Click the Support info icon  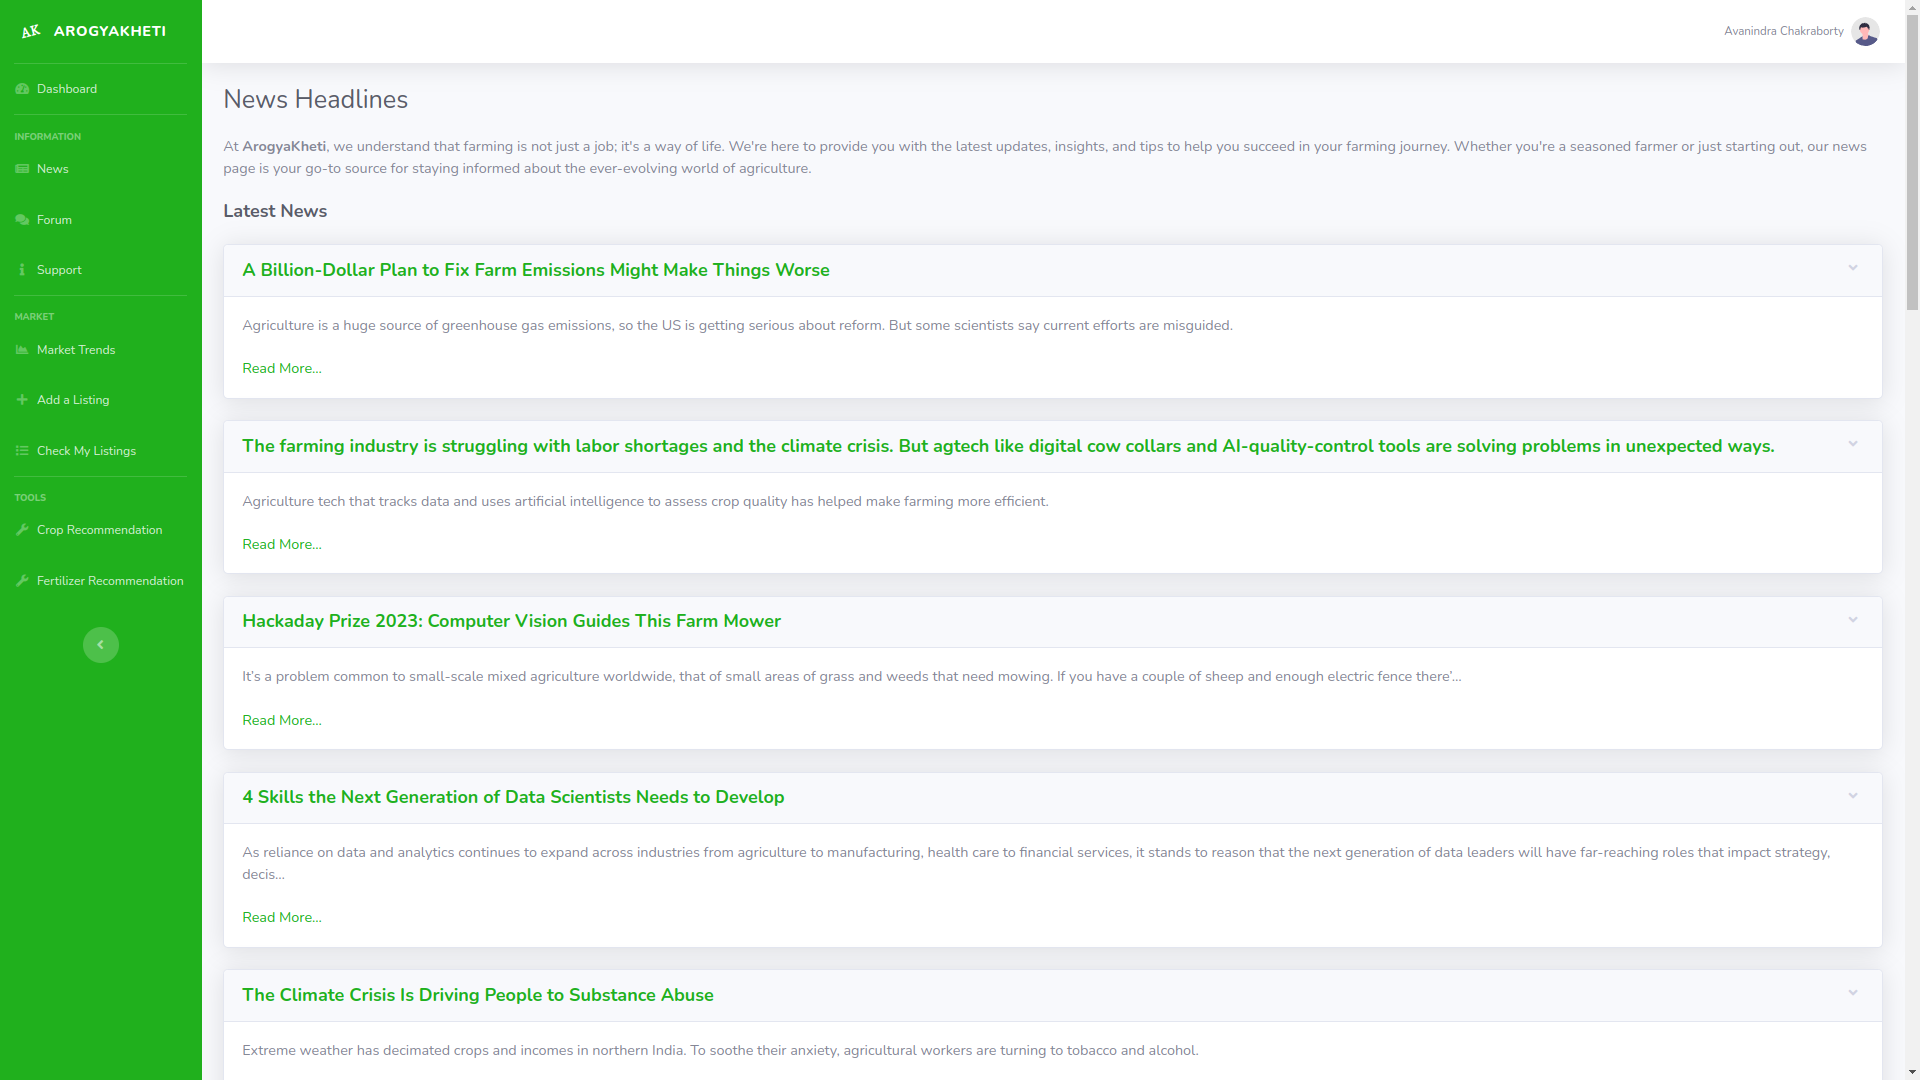click(x=22, y=270)
